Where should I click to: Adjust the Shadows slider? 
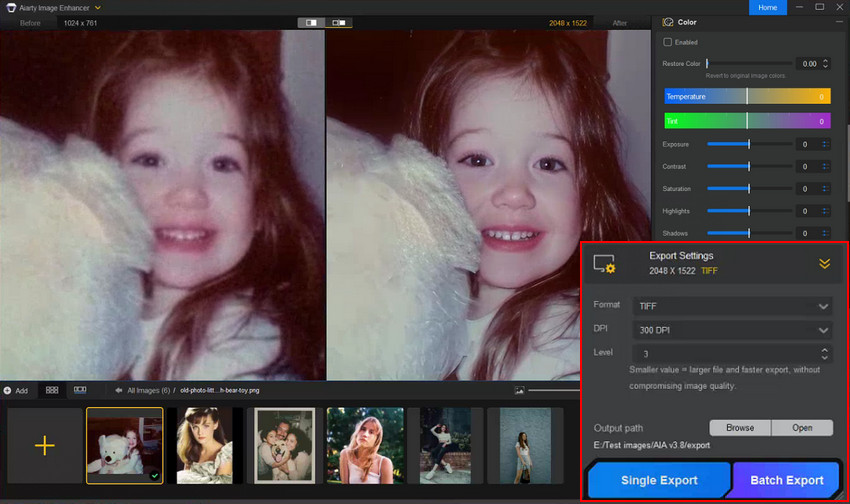pos(749,233)
